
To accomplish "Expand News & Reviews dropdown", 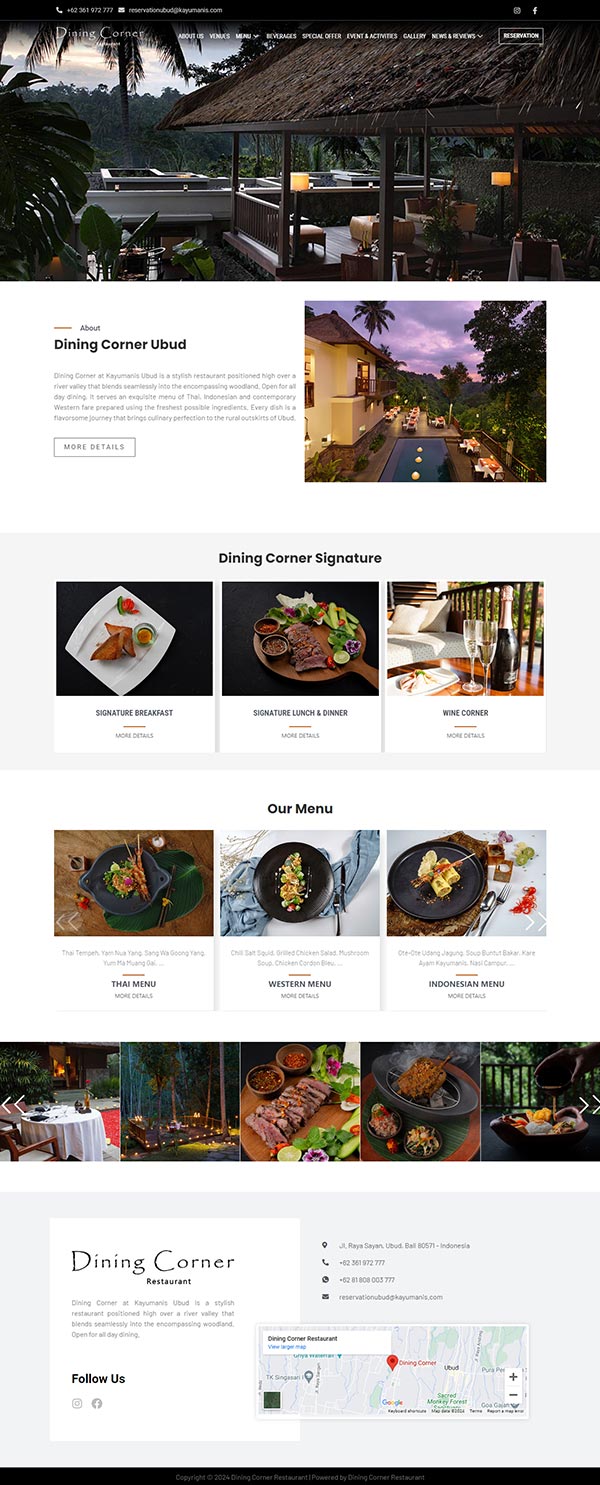I will 457,36.
